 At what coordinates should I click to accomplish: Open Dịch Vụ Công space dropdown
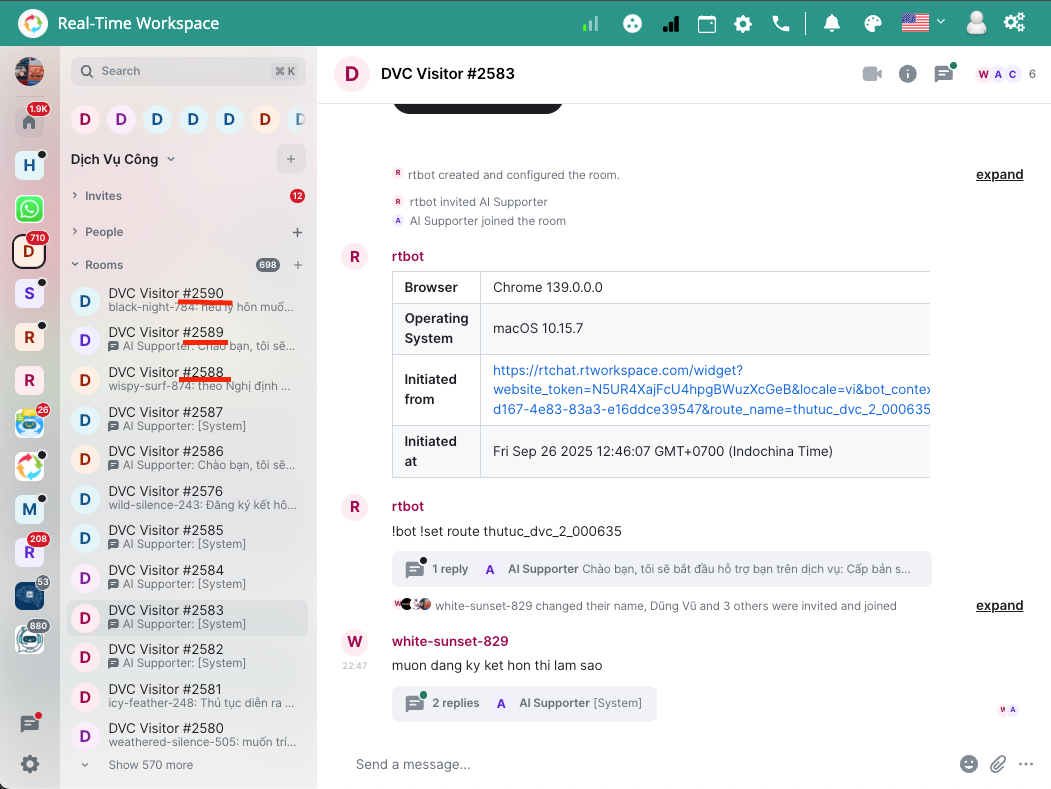[123, 159]
